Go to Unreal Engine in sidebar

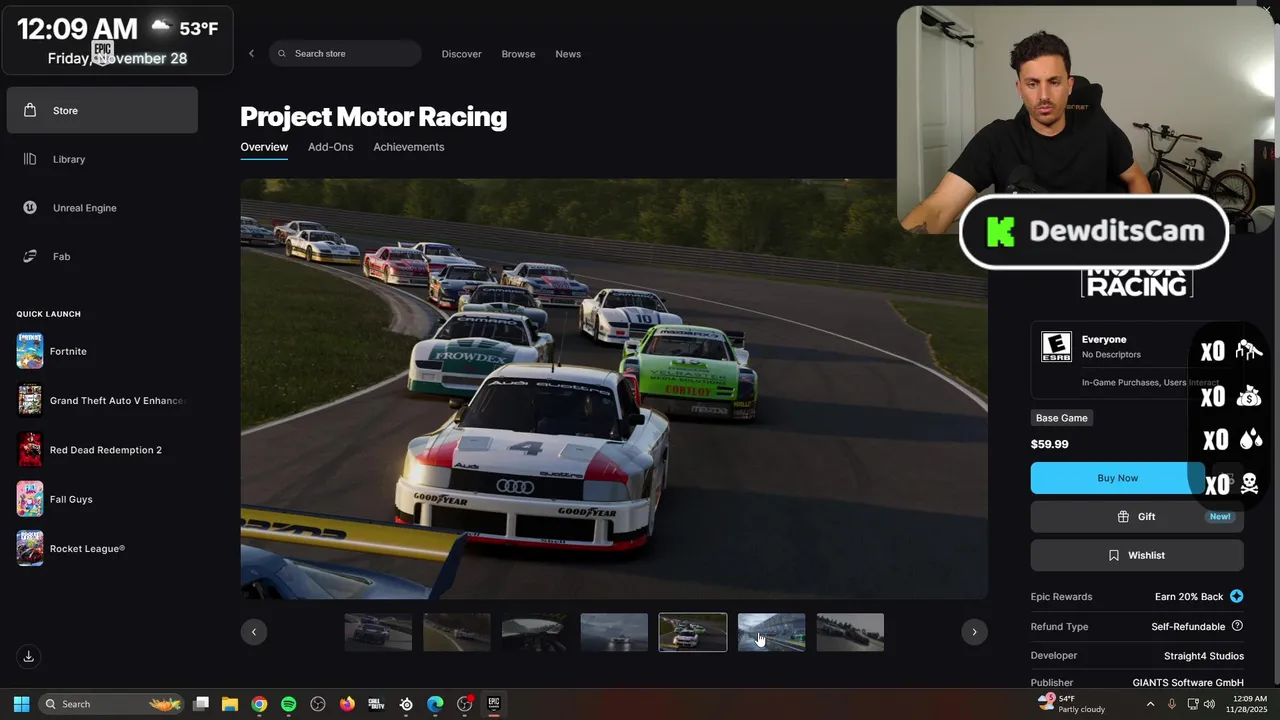102,208
